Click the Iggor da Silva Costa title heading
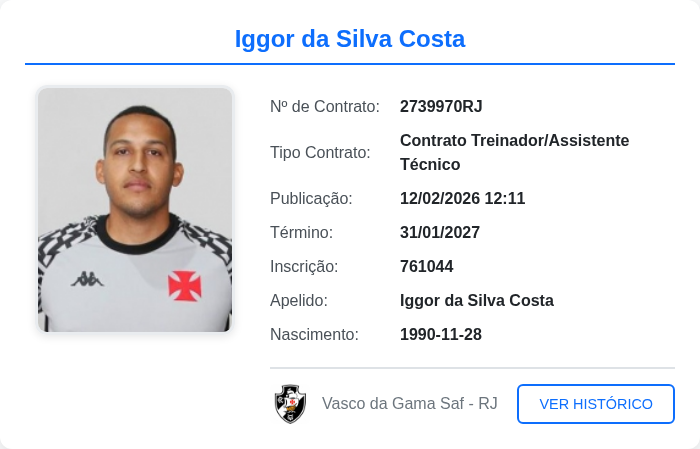The height and width of the screenshot is (449, 700). 350,39
